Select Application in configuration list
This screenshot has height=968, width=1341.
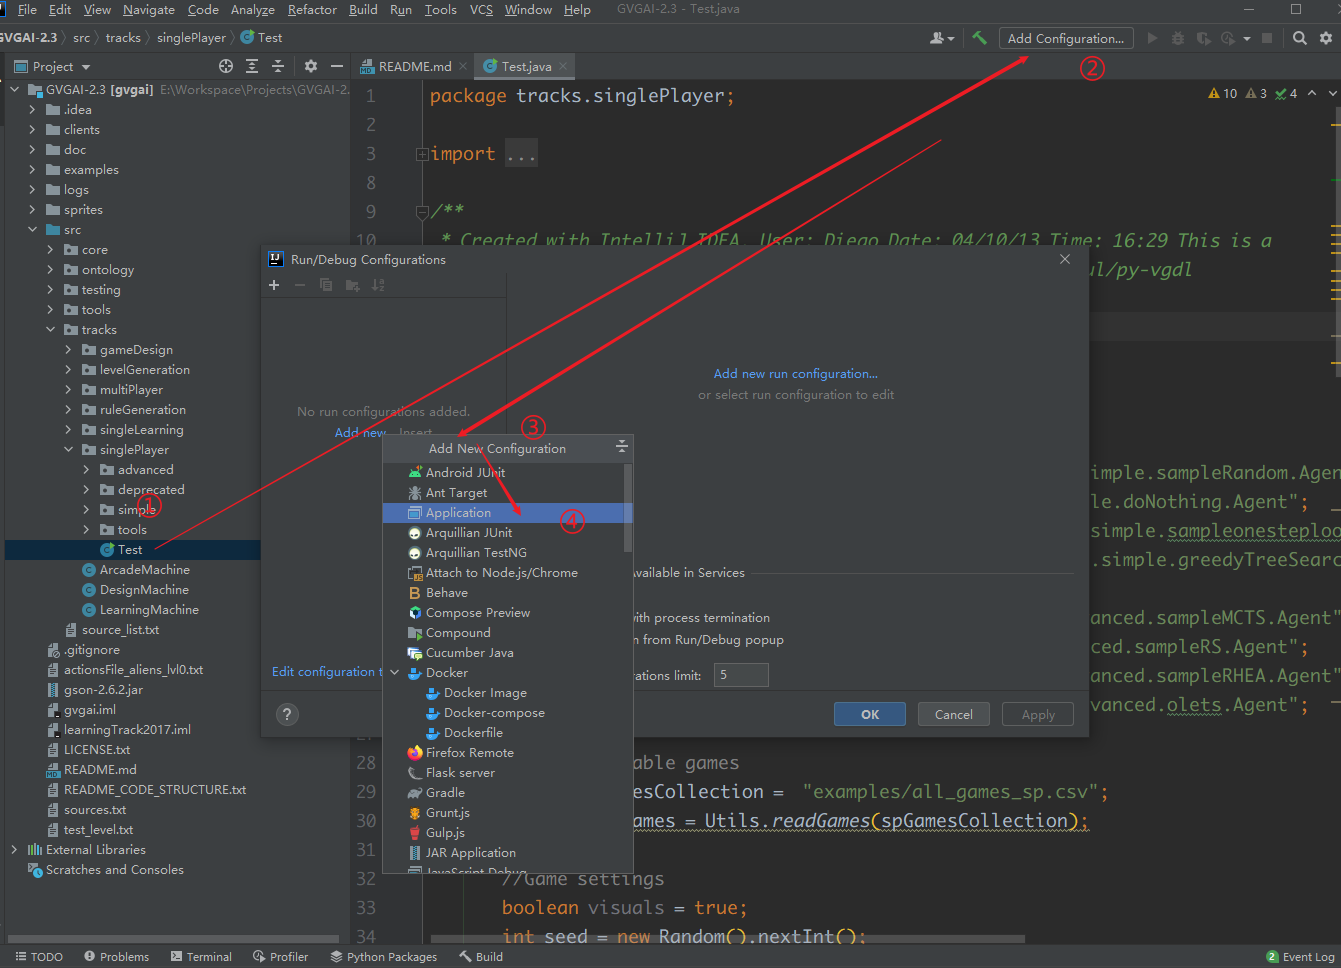pos(507,513)
